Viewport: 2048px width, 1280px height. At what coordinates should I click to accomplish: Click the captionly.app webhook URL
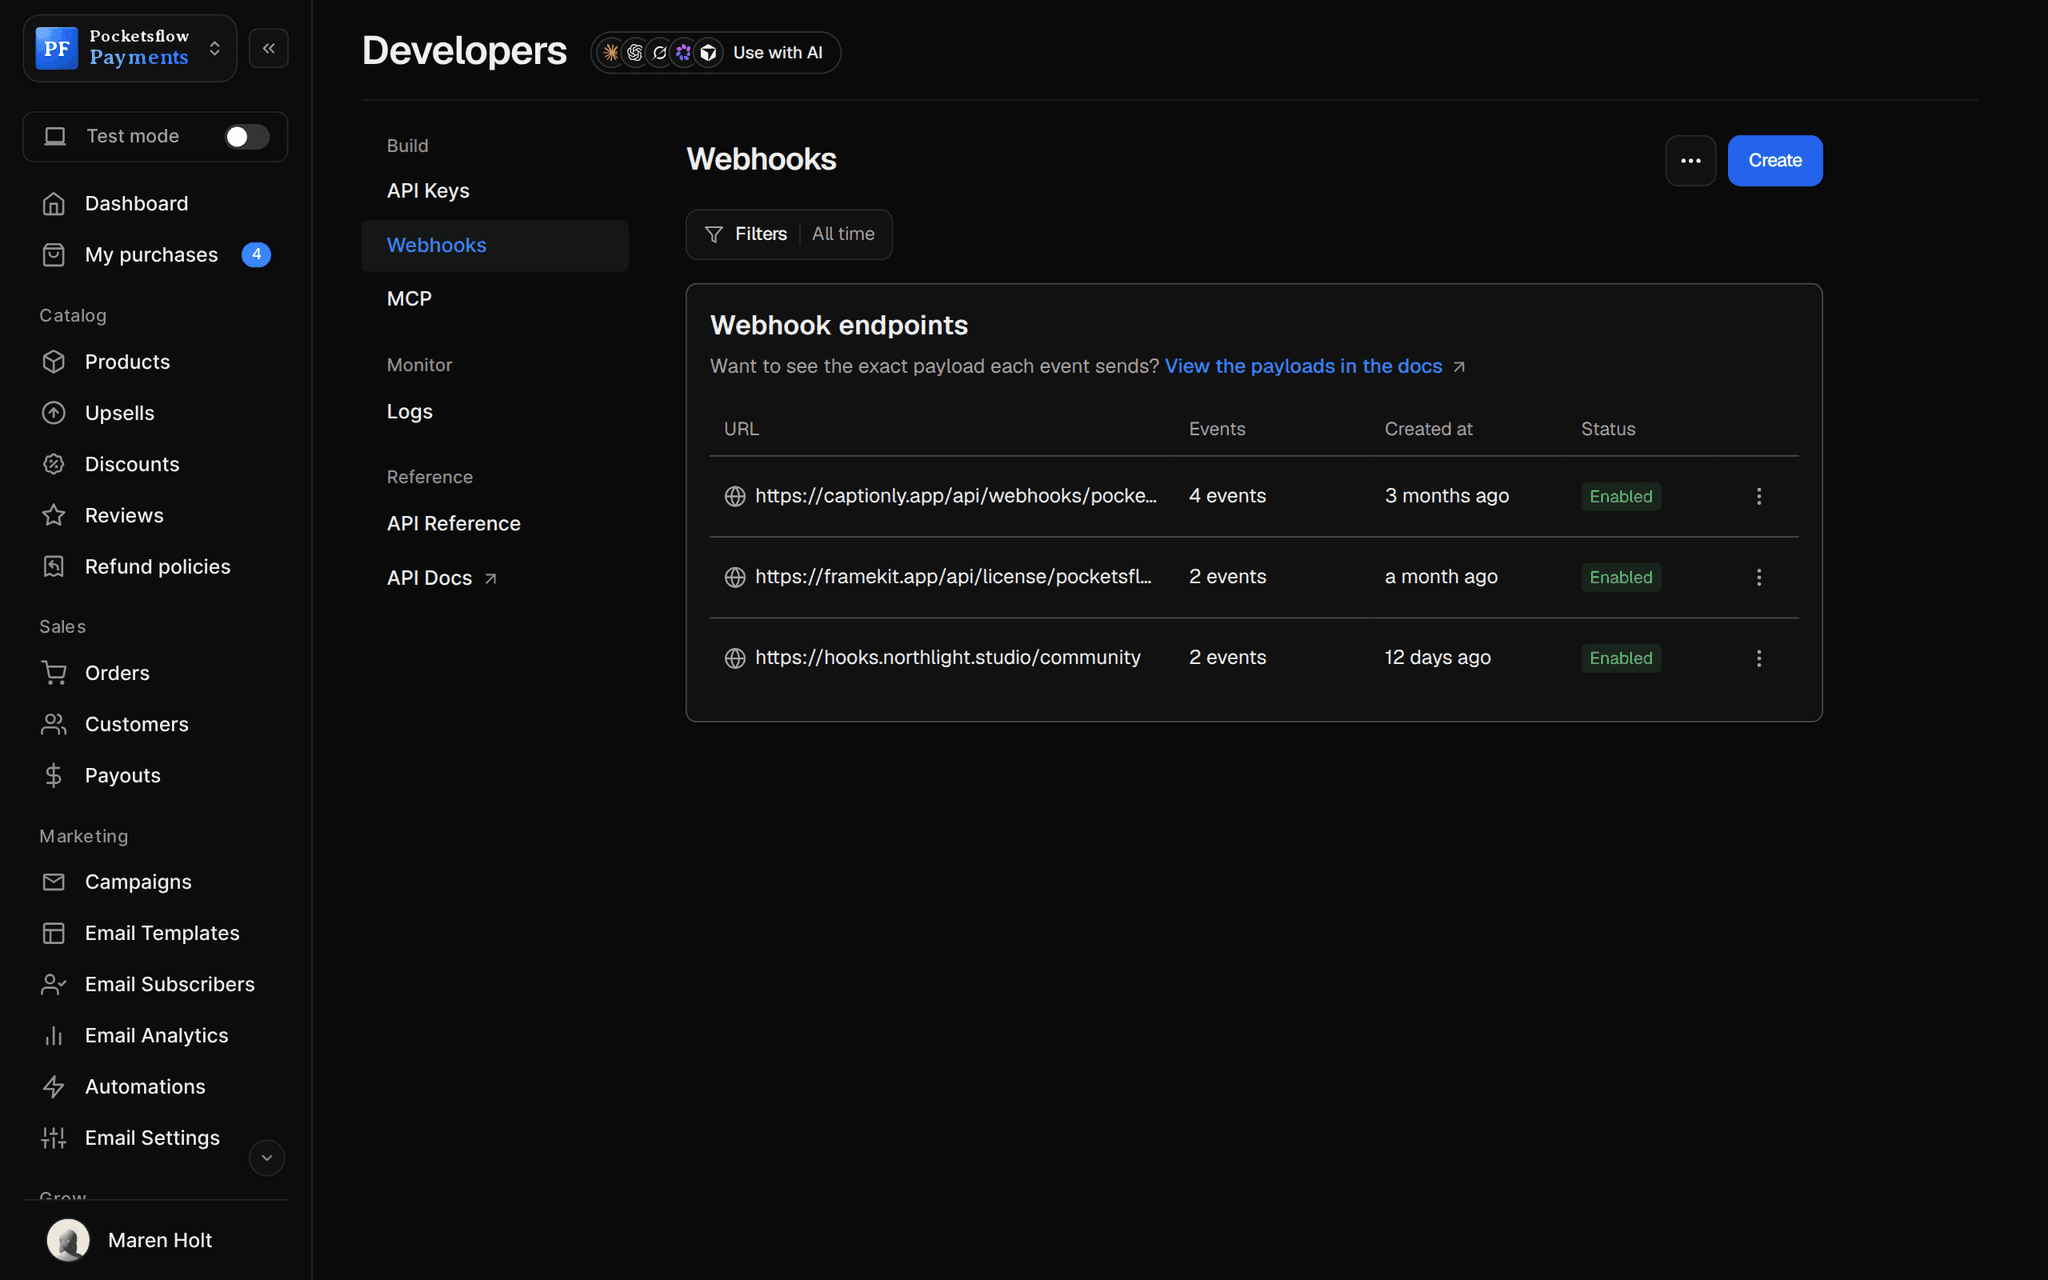(956, 496)
